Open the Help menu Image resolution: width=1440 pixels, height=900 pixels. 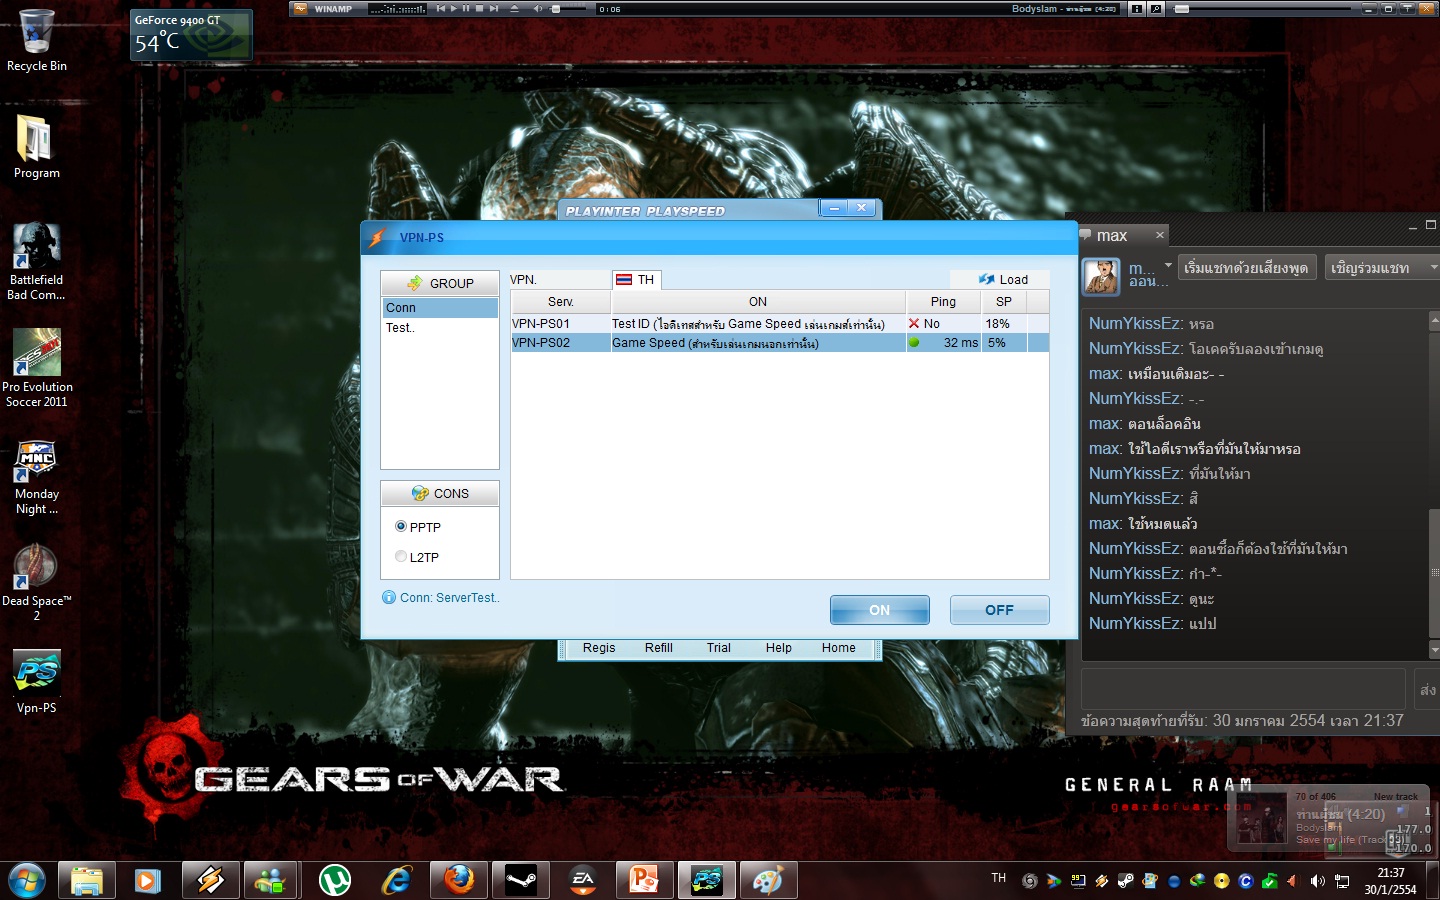(779, 648)
